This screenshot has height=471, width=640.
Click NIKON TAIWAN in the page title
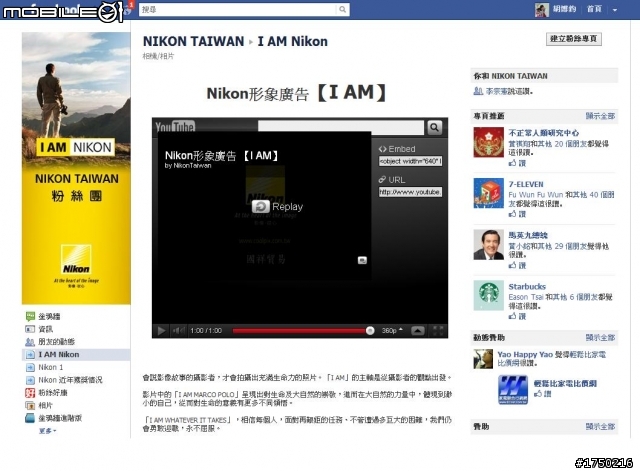[x=193, y=41]
